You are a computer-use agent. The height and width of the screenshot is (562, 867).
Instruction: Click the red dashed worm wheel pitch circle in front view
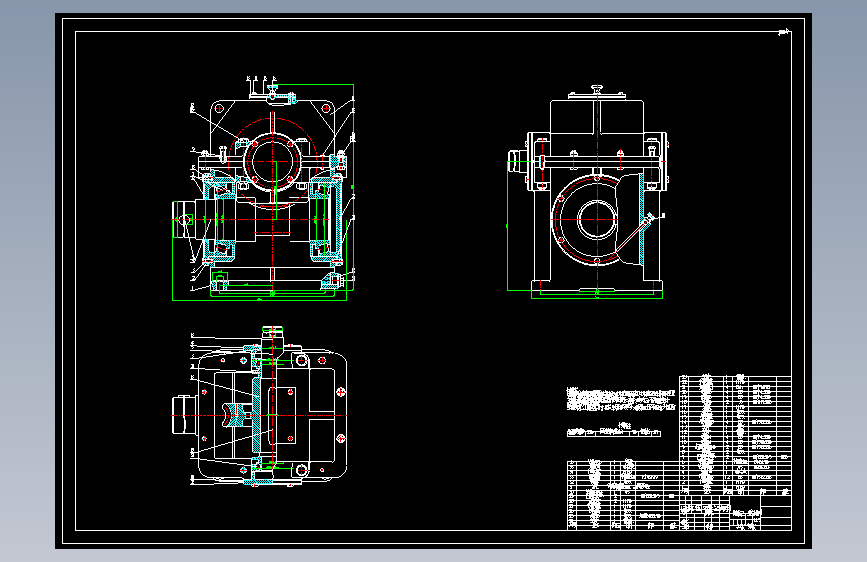[x=273, y=163]
